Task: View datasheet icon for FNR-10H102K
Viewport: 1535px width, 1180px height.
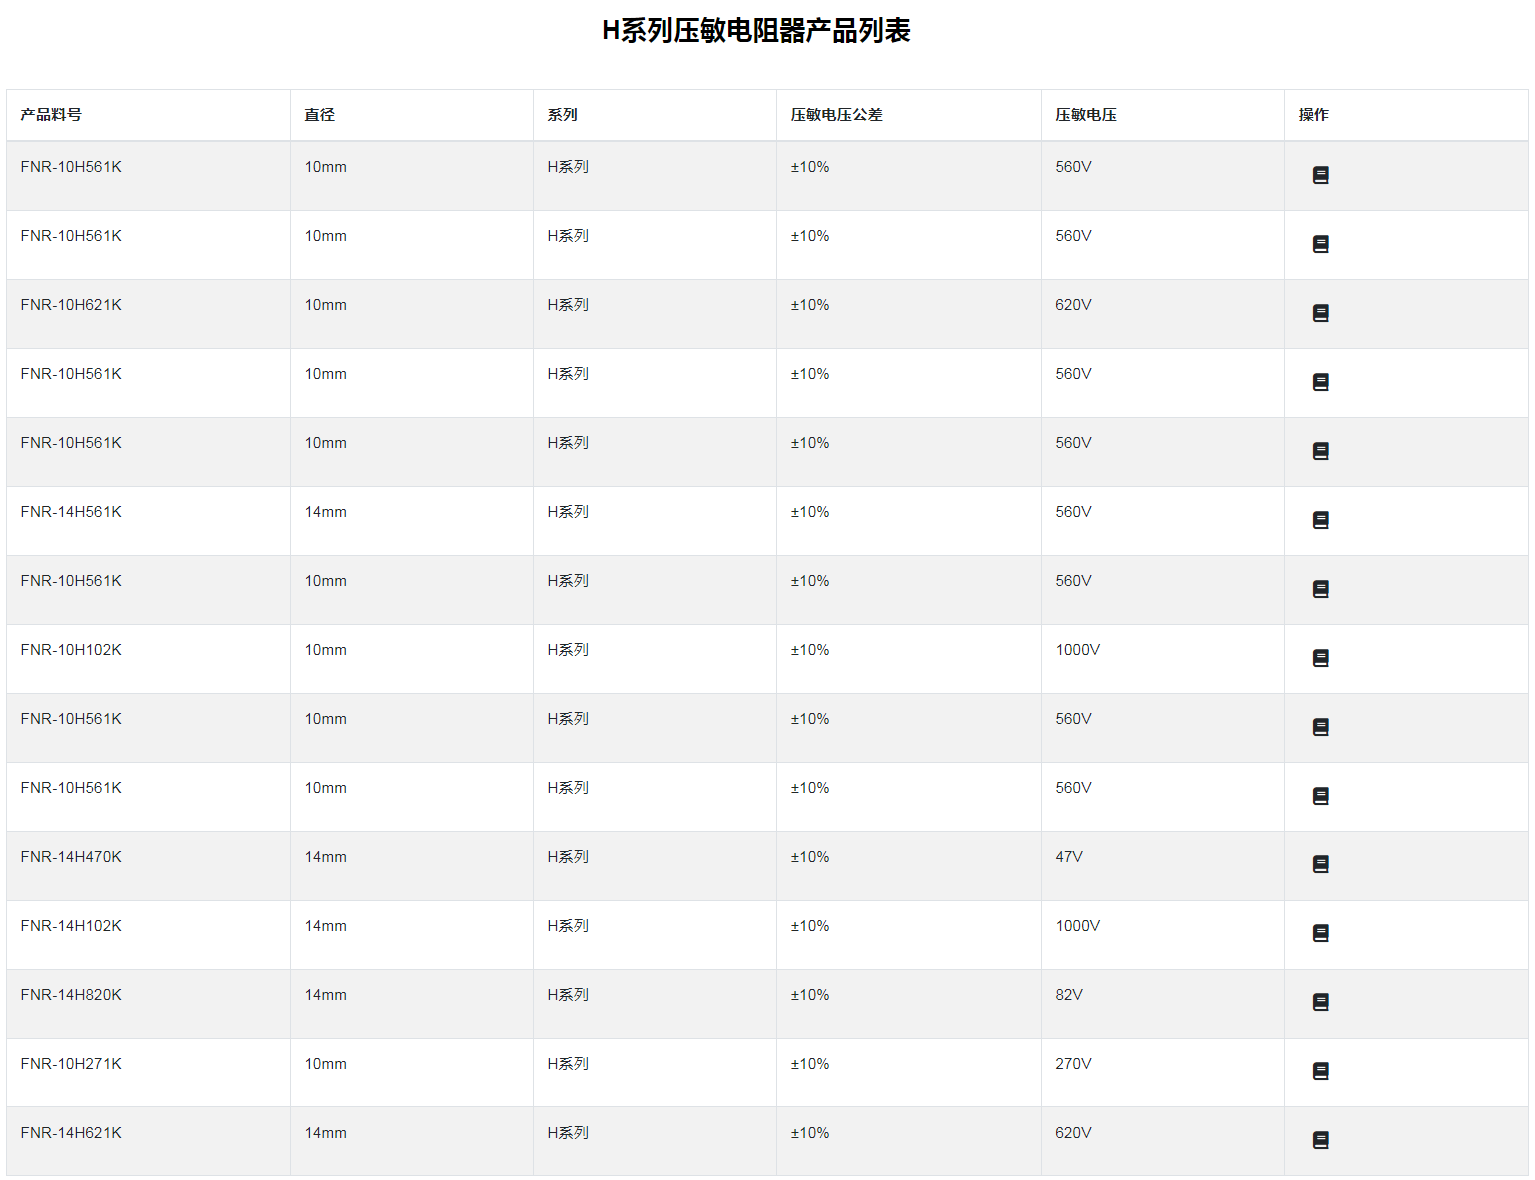Action: pos(1320,658)
